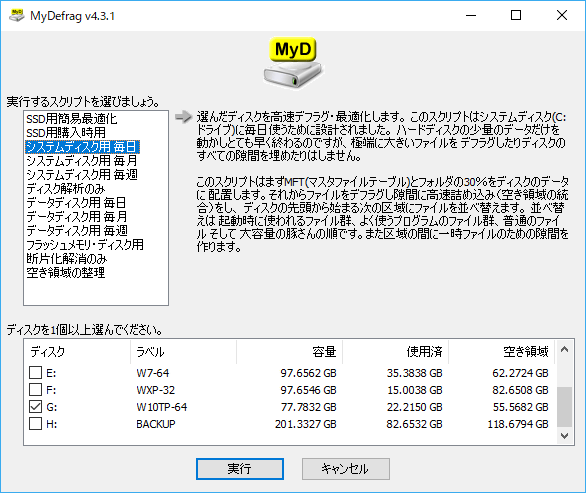
Task: Uncheck the G: disk checkbox
Action: point(36,406)
